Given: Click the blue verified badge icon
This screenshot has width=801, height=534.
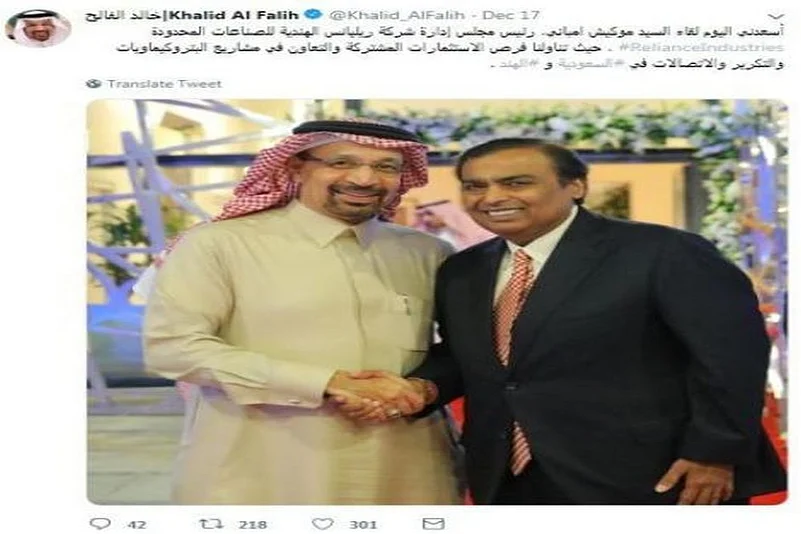Looking at the screenshot, I should (315, 14).
